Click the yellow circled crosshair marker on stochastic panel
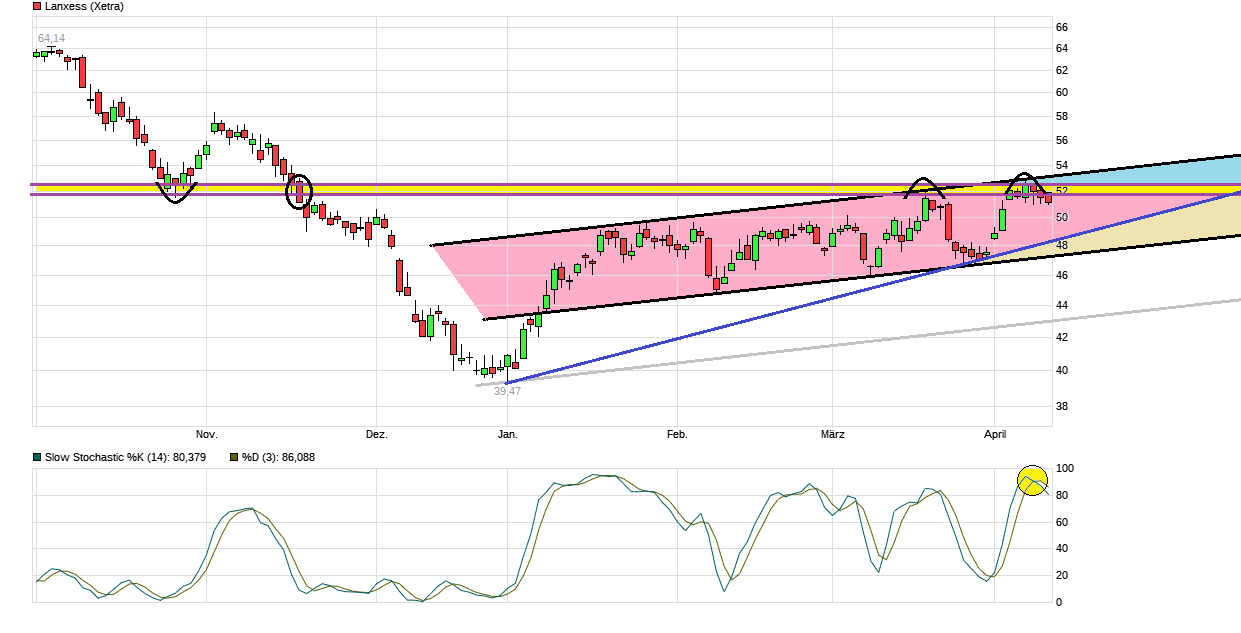 (1031, 482)
